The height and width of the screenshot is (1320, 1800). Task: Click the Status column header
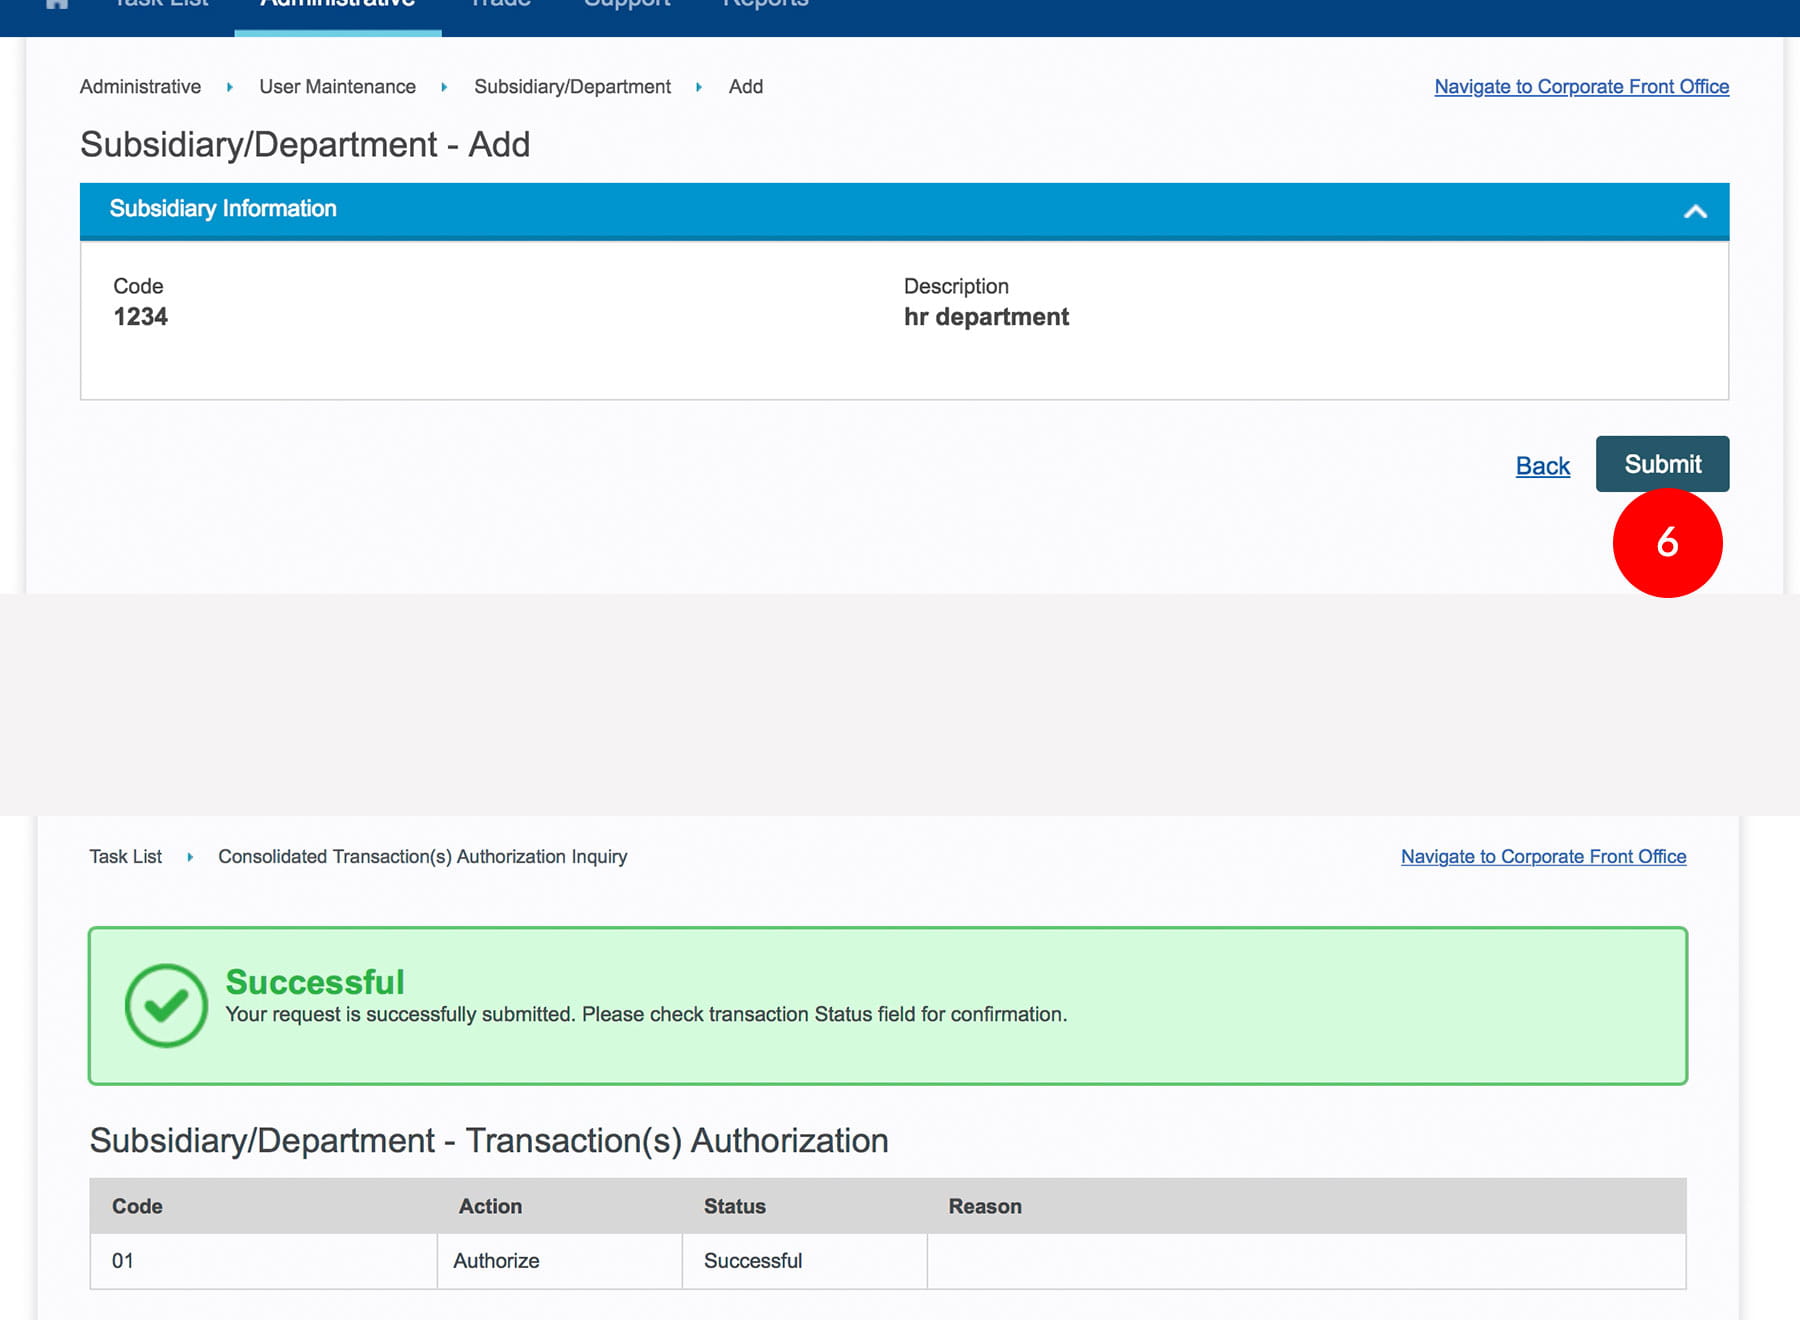pos(734,1206)
